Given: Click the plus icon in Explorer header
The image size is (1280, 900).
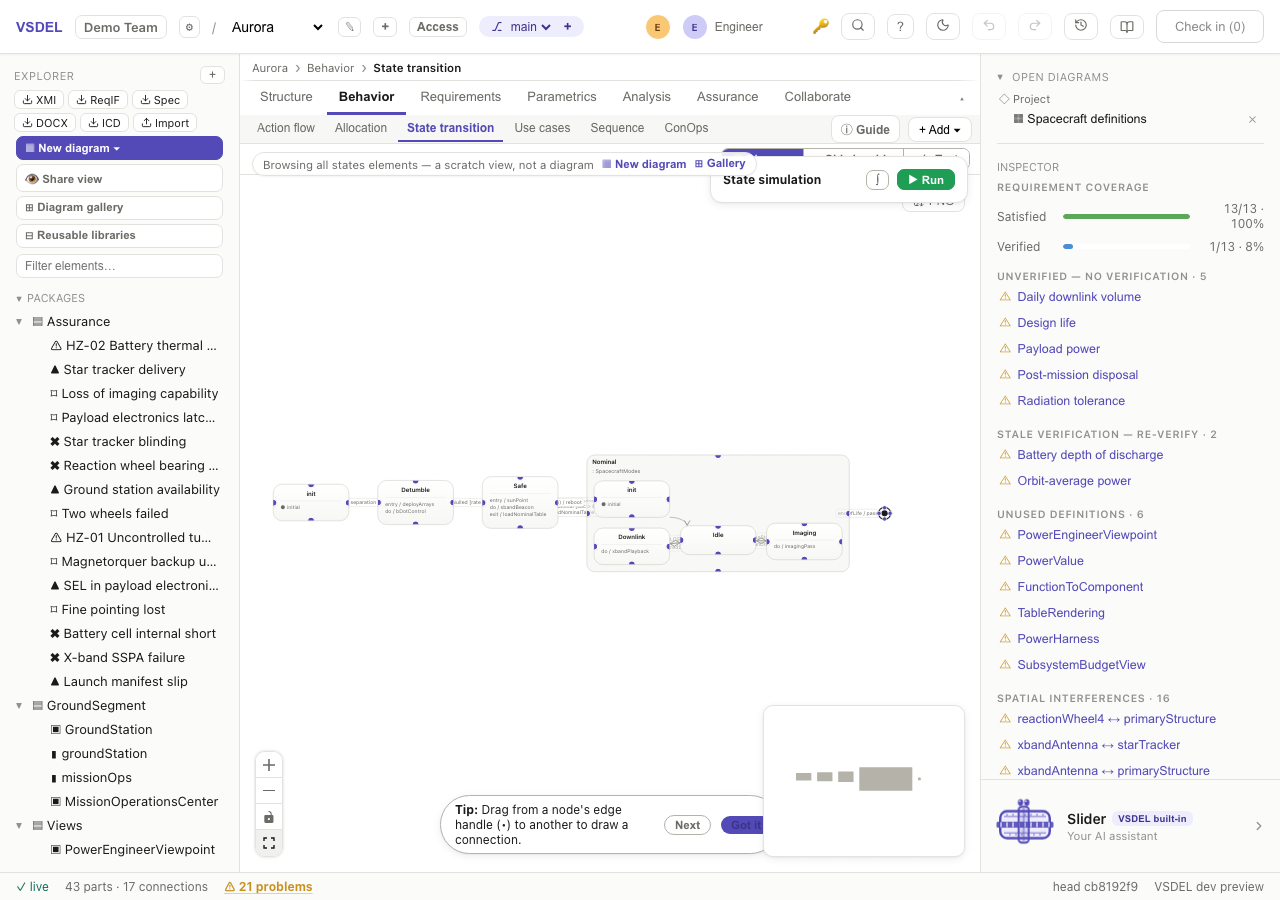Looking at the screenshot, I should (212, 75).
